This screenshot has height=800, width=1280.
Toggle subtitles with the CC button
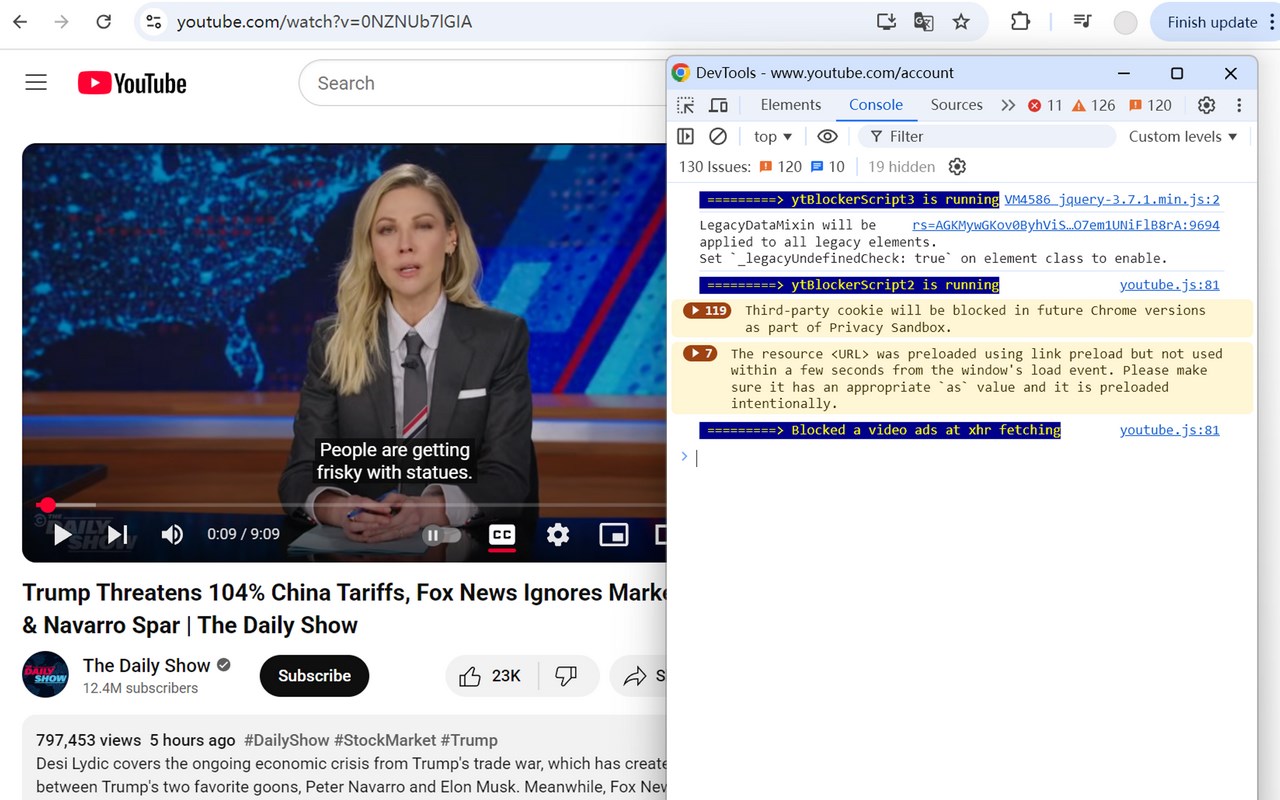point(502,534)
